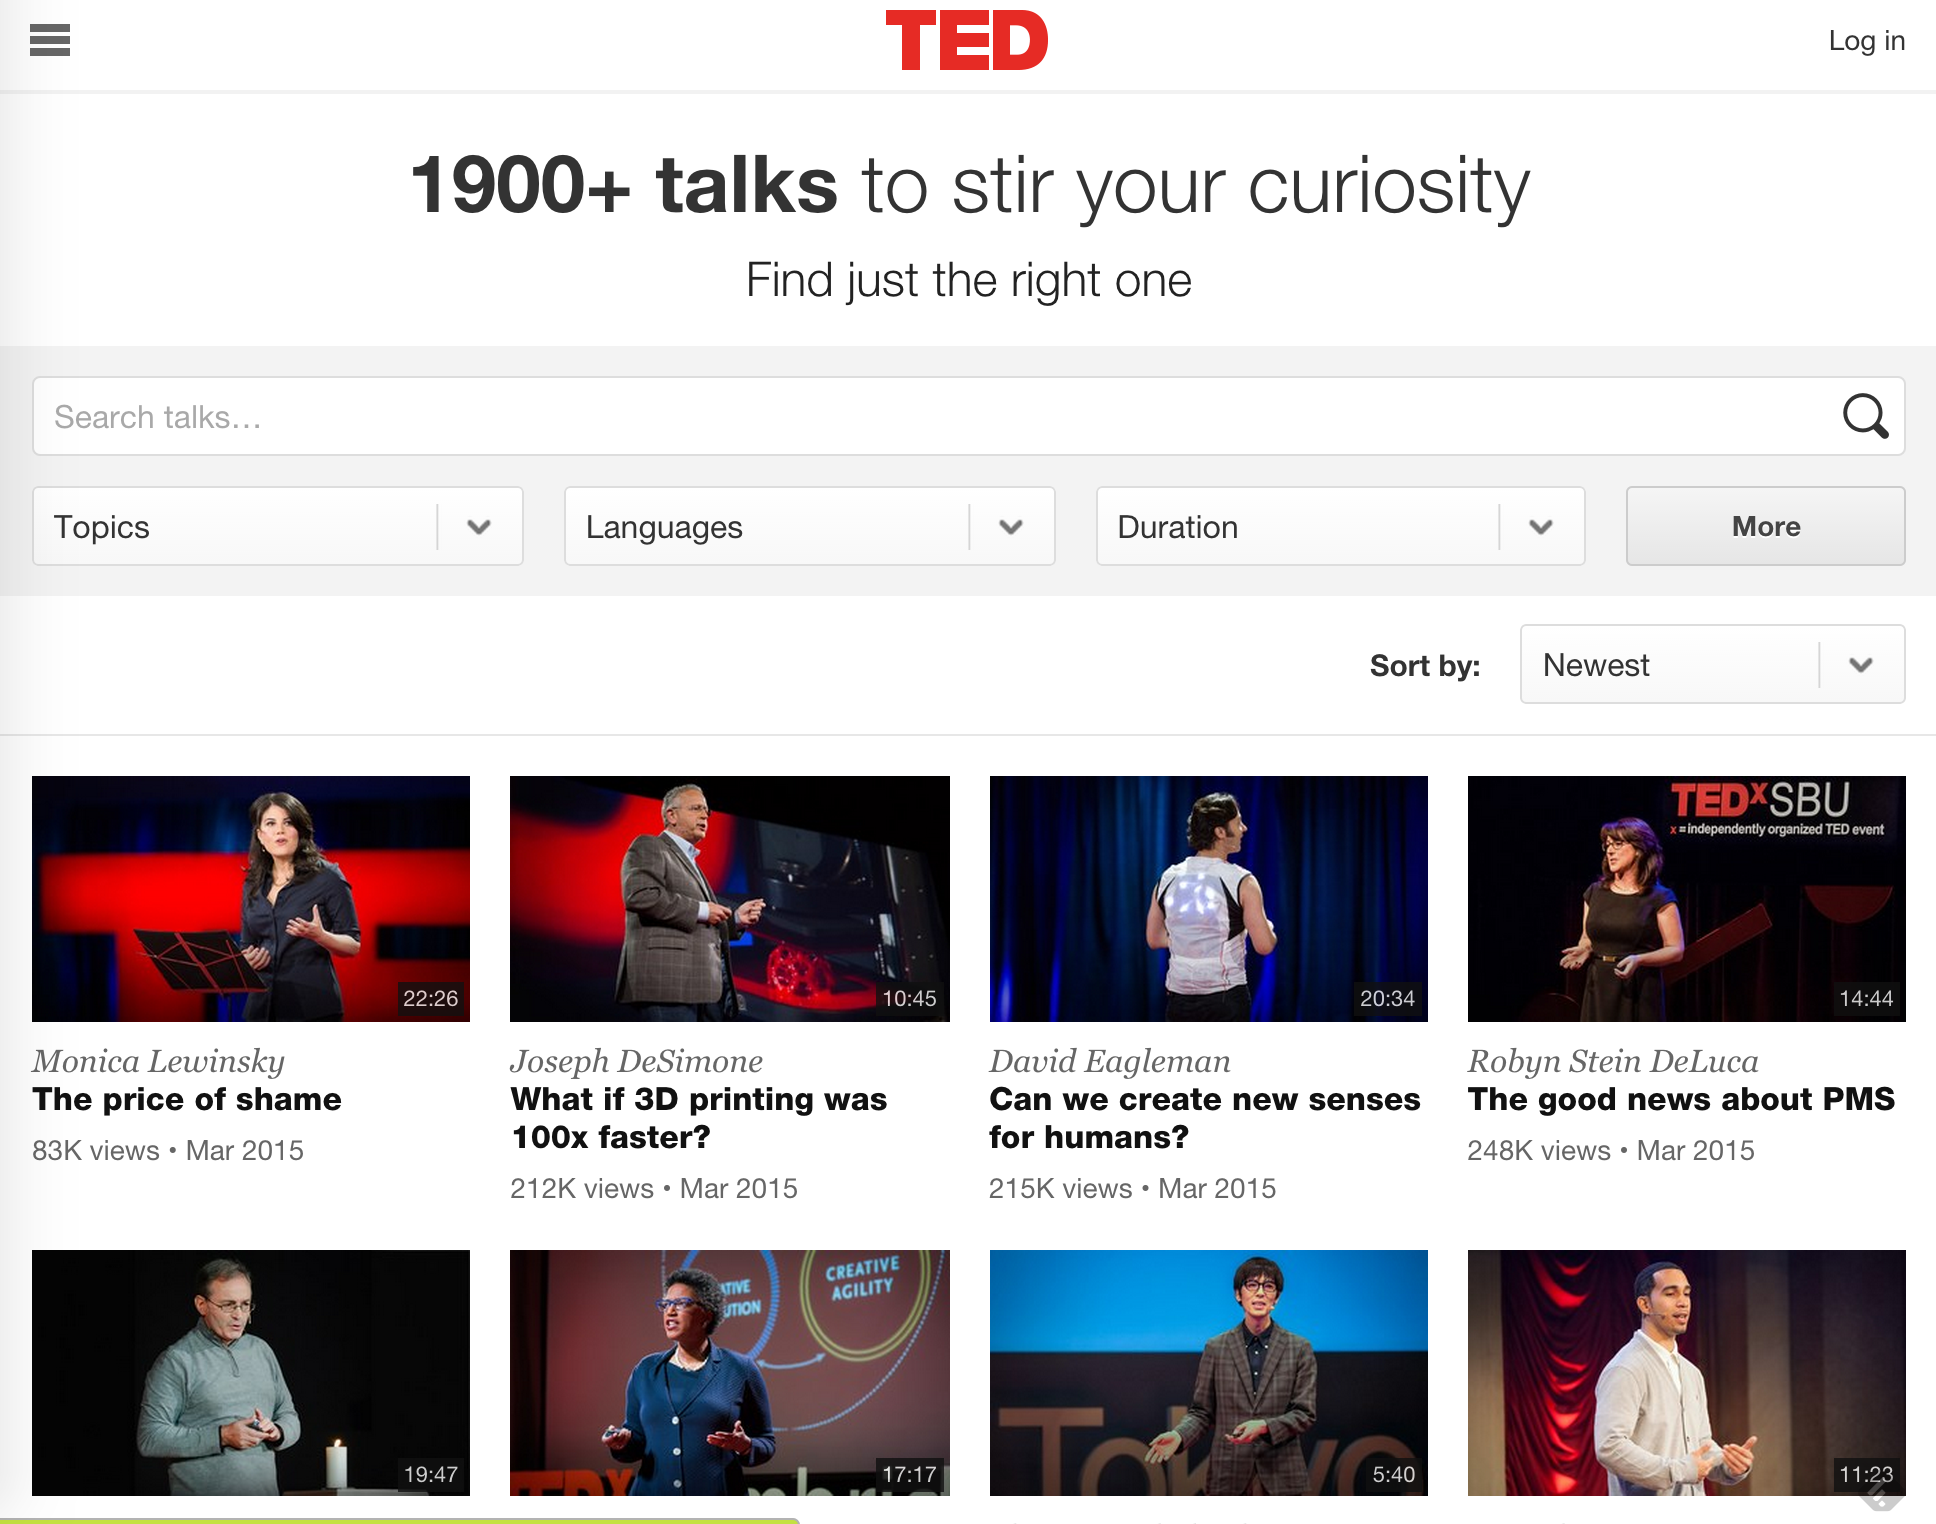The image size is (1936, 1524).
Task: Open the 5:40 Tokyo talk thumbnail
Action: click(1208, 1373)
